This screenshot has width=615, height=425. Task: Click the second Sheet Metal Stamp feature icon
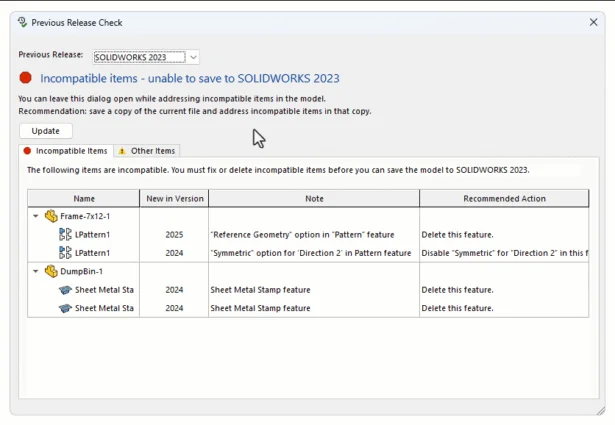point(66,308)
